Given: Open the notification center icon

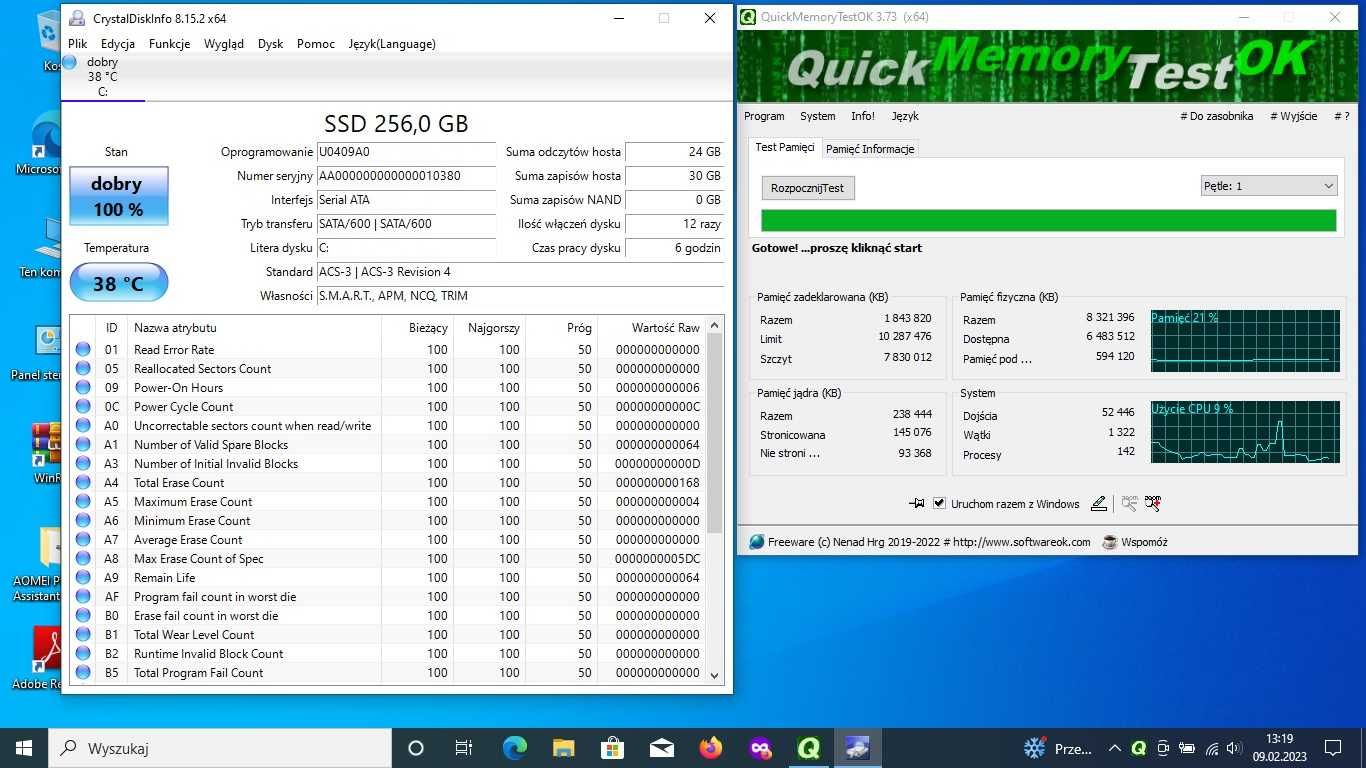Looking at the screenshot, I should pos(1333,748).
